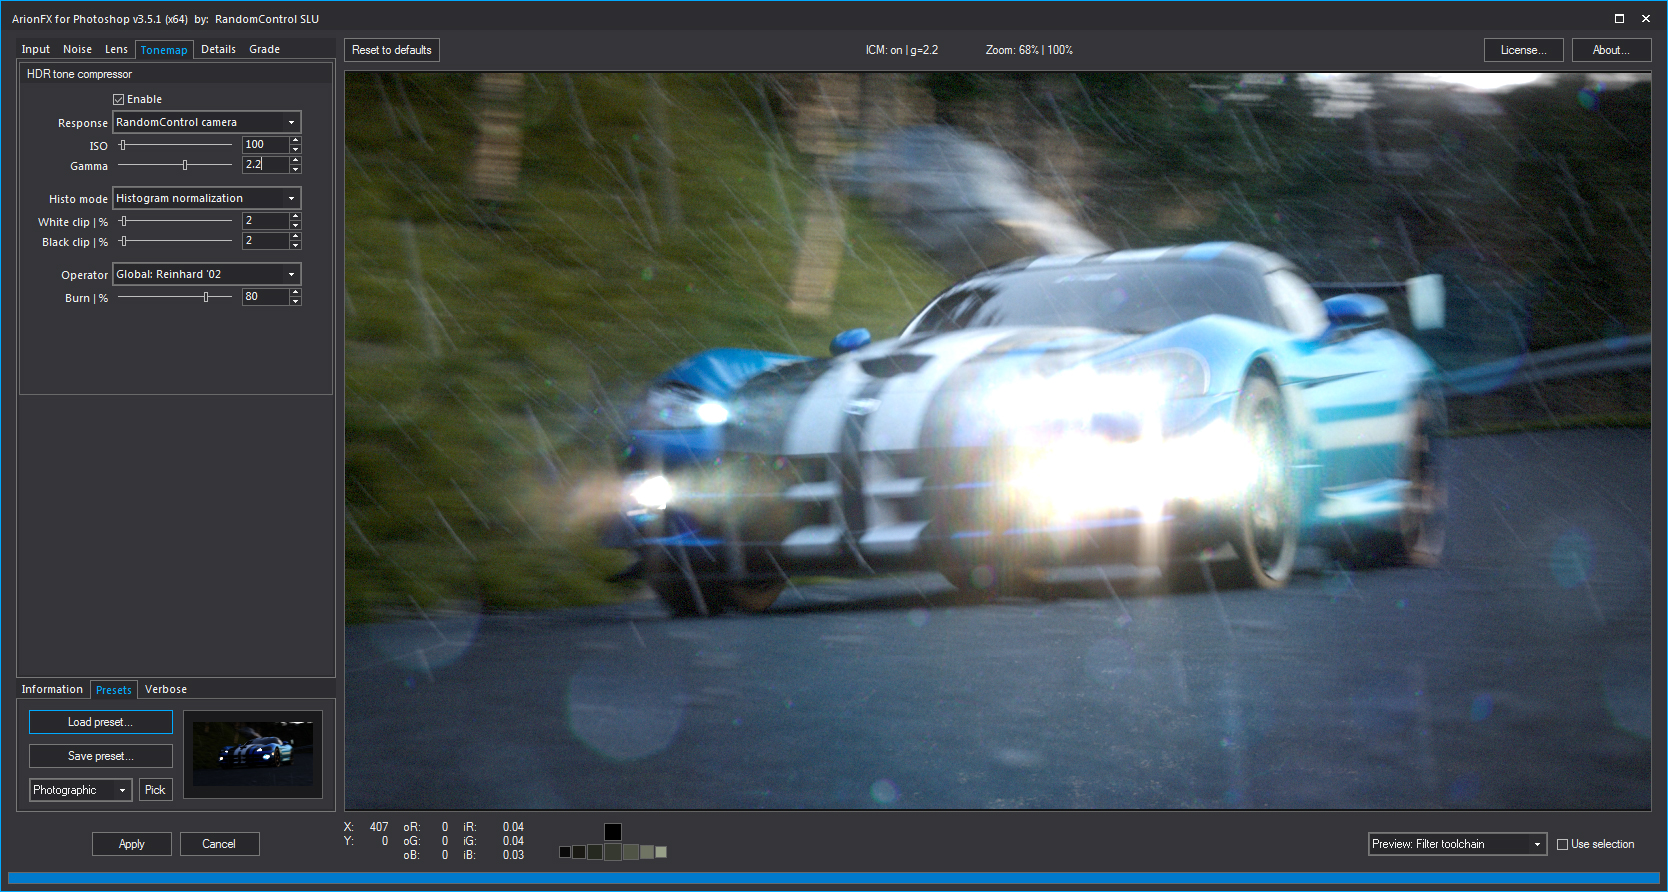Screen dimensions: 1668x892
Task: Show the Verbose tab
Action: 166,689
